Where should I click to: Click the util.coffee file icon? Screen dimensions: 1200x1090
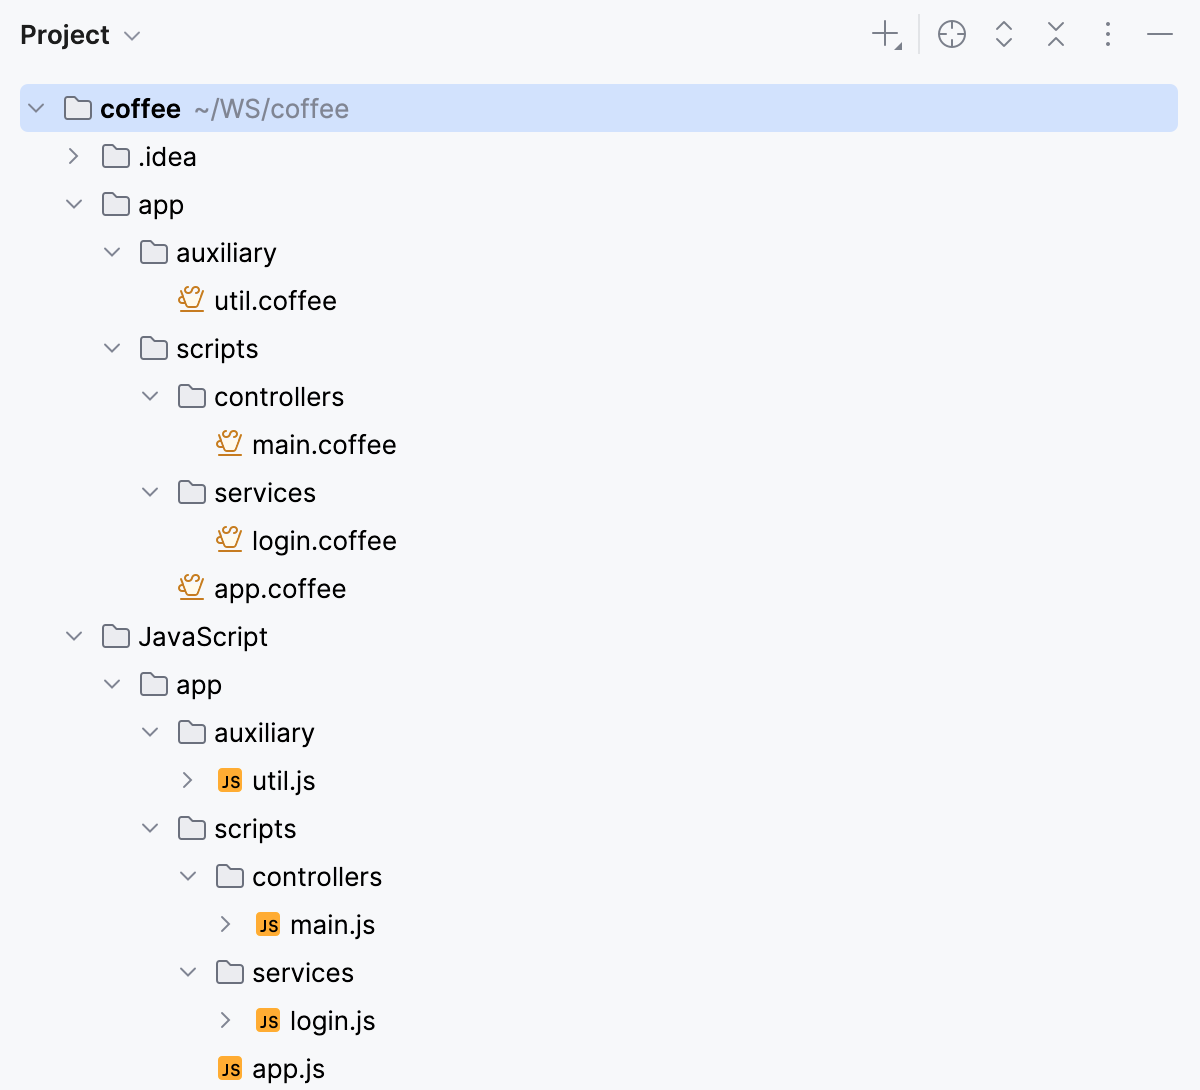coord(191,300)
